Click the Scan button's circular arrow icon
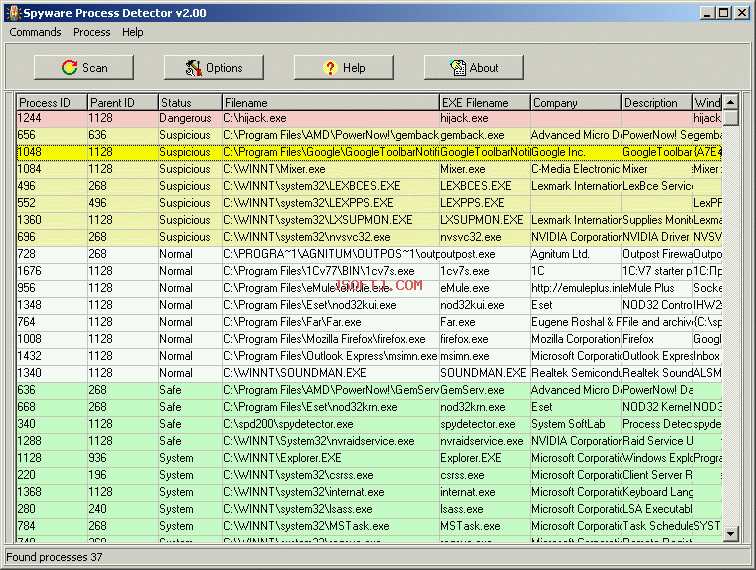The height and width of the screenshot is (570, 756). [69, 68]
